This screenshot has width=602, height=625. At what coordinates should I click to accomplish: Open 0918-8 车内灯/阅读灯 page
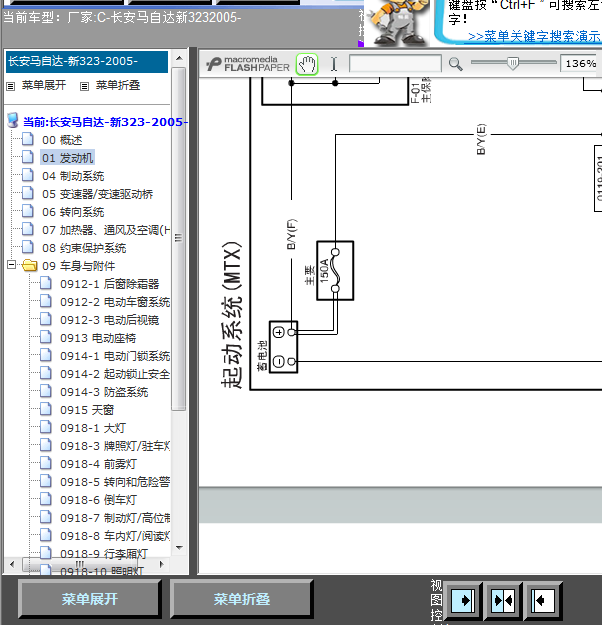(115, 536)
